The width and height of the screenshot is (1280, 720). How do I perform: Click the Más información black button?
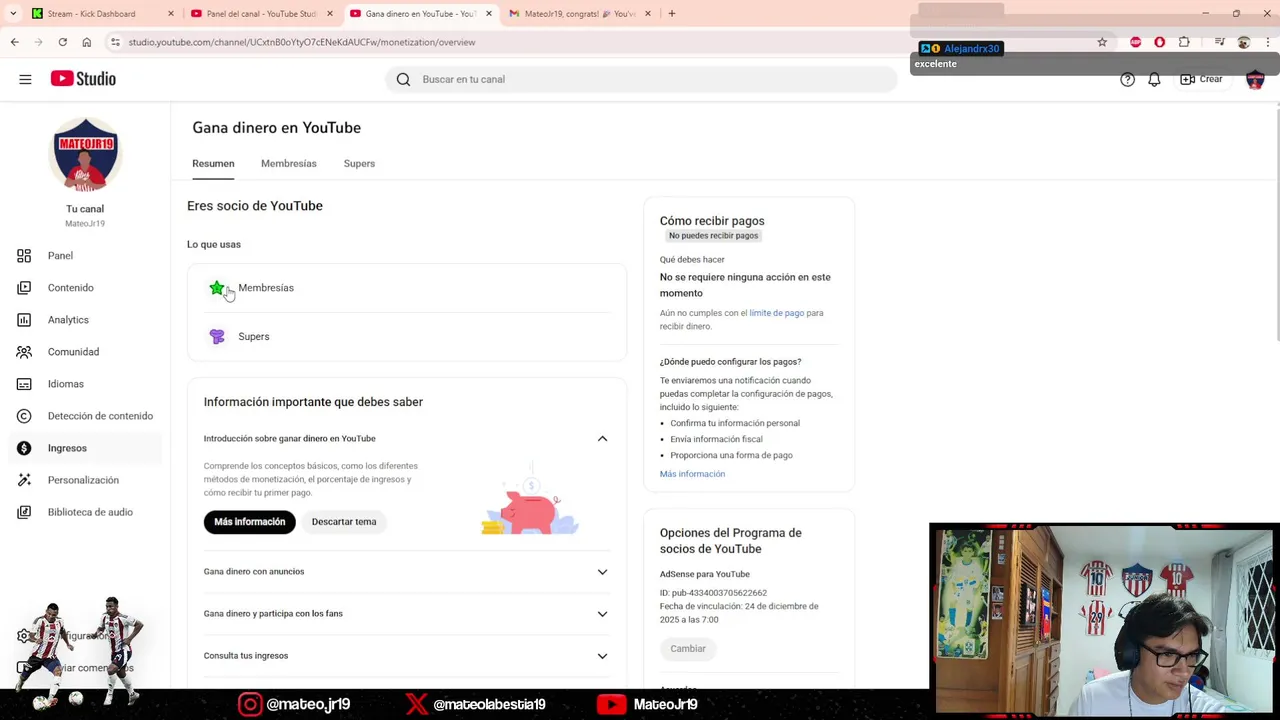[x=249, y=522]
